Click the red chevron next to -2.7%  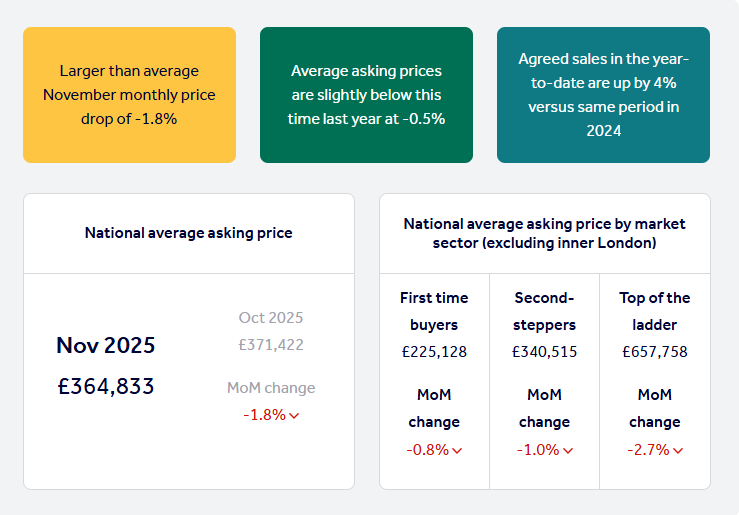[x=677, y=450]
